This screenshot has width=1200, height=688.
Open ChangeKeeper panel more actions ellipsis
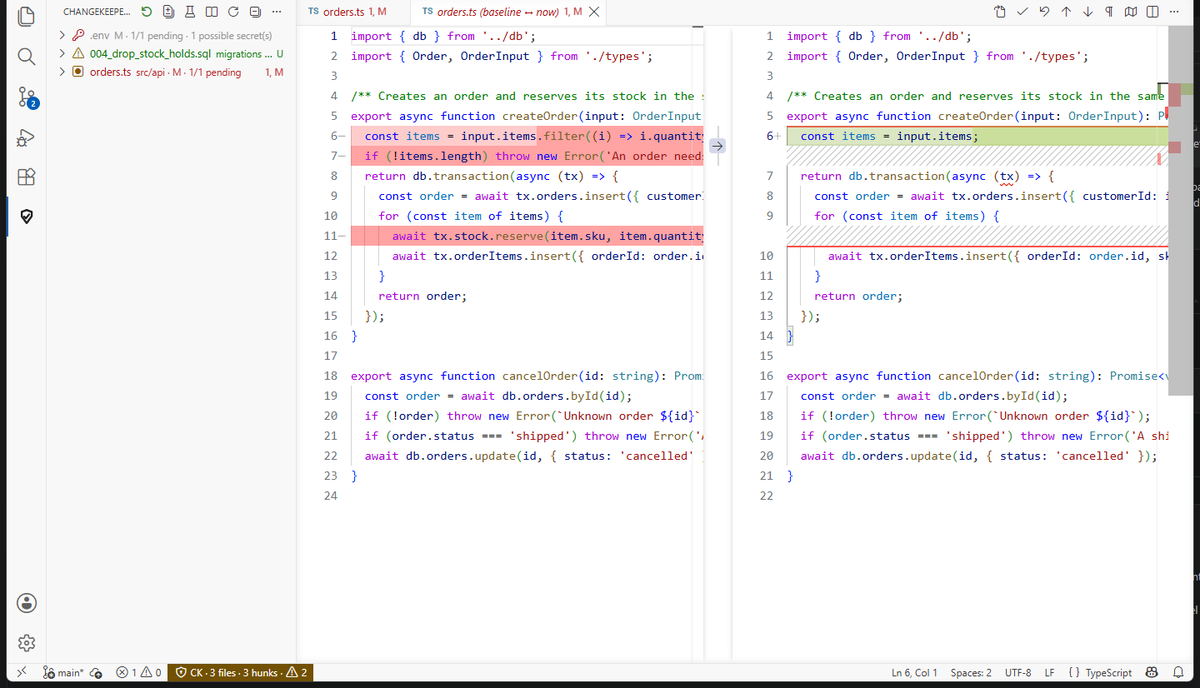[x=276, y=12]
